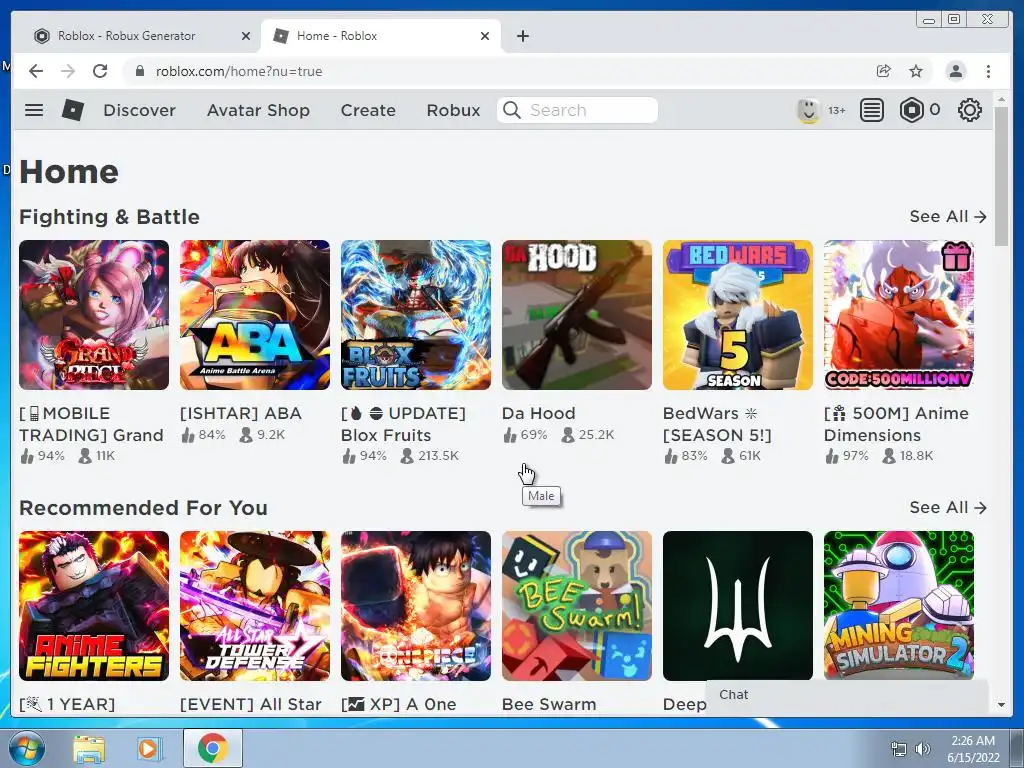Bookmark this page with the star icon
This screenshot has height=768, width=1024.
point(916,71)
